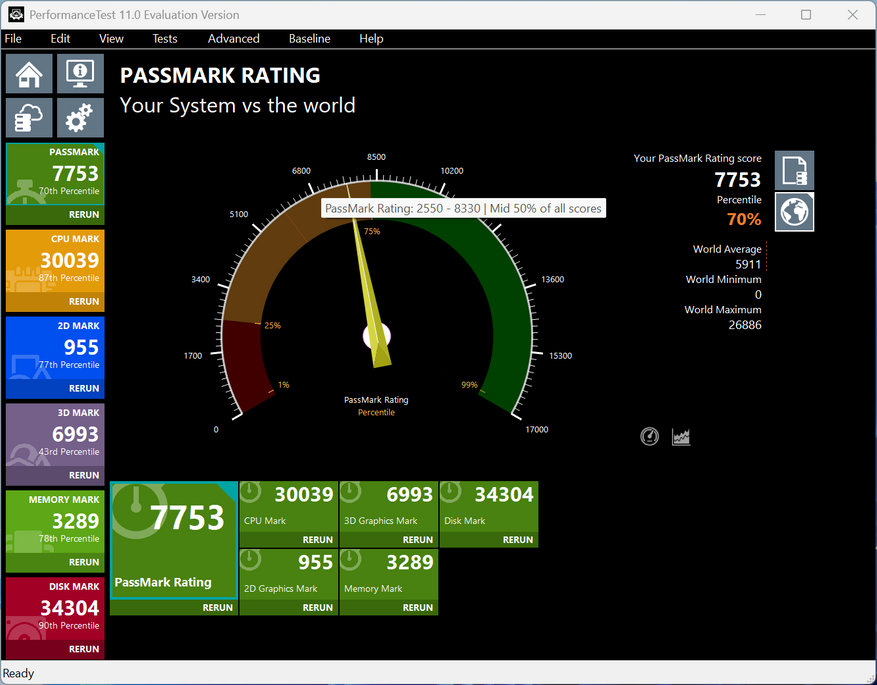
Task: Select the MEMORY MARK 3289 sidebar tile
Action: (x=55, y=522)
